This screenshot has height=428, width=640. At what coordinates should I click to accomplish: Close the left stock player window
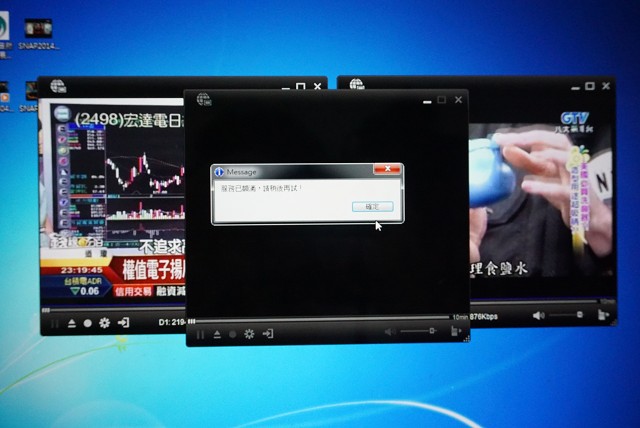(x=318, y=86)
